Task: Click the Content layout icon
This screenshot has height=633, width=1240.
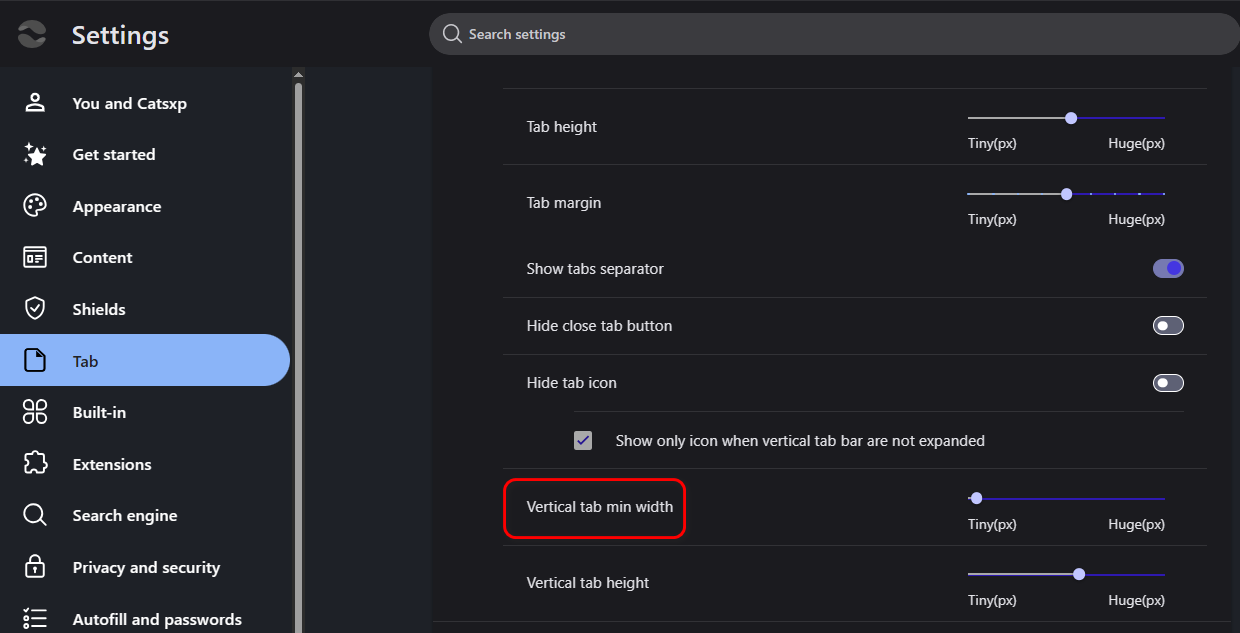Action: [35, 257]
